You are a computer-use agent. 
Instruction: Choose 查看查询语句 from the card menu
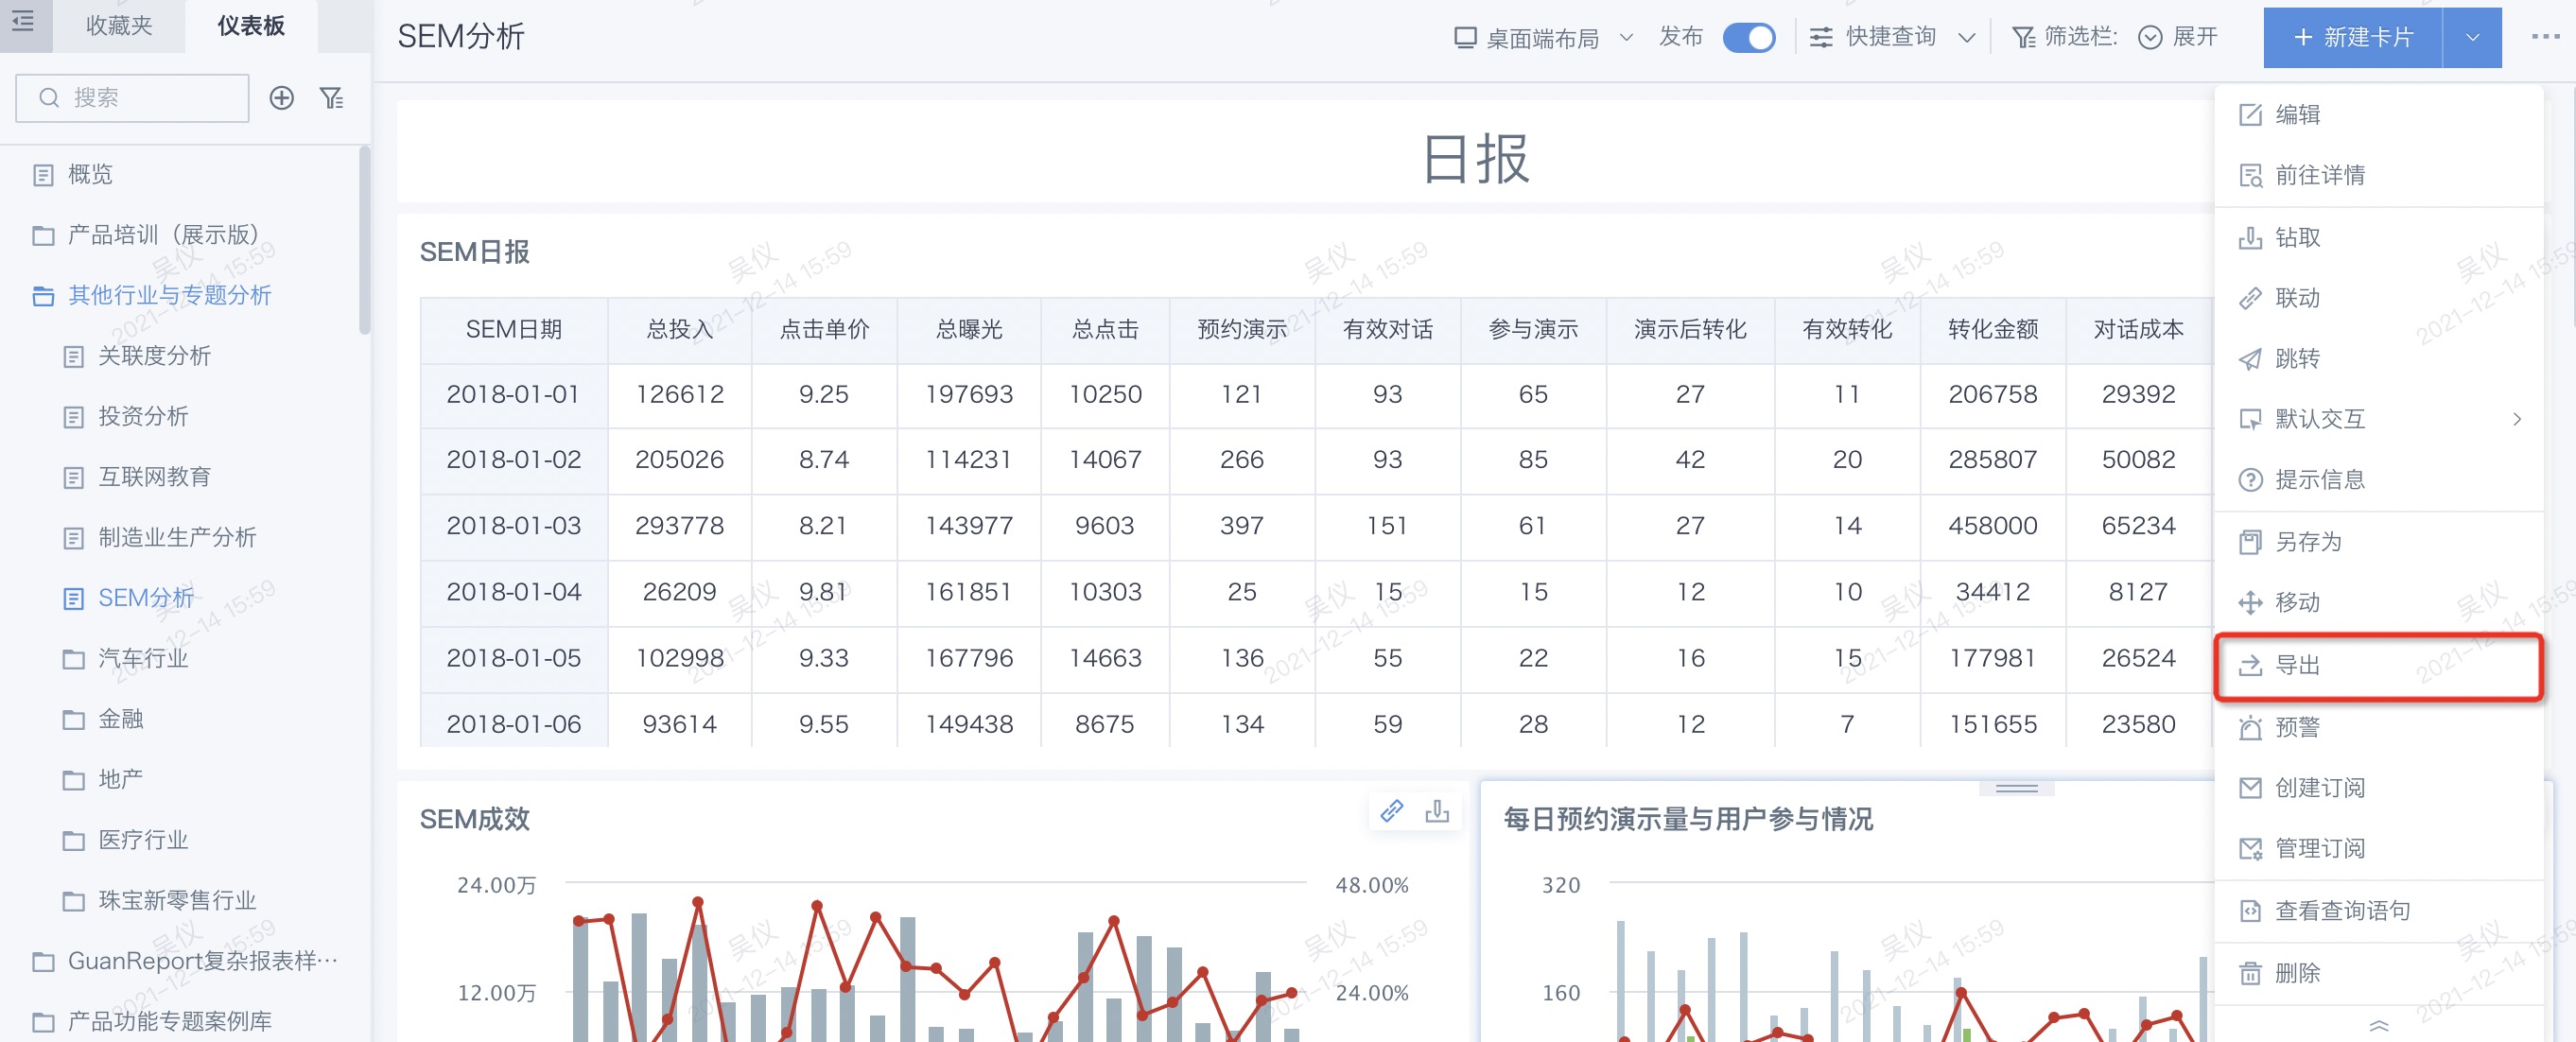tap(2379, 911)
